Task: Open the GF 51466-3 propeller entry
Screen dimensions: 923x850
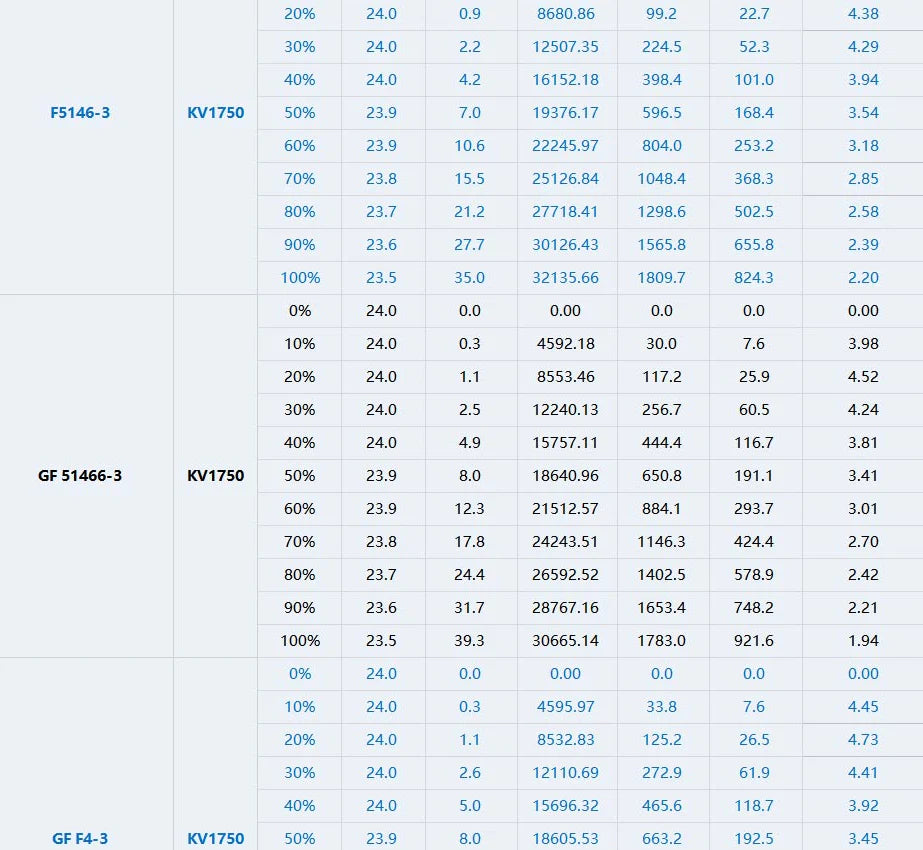Action: [80, 476]
